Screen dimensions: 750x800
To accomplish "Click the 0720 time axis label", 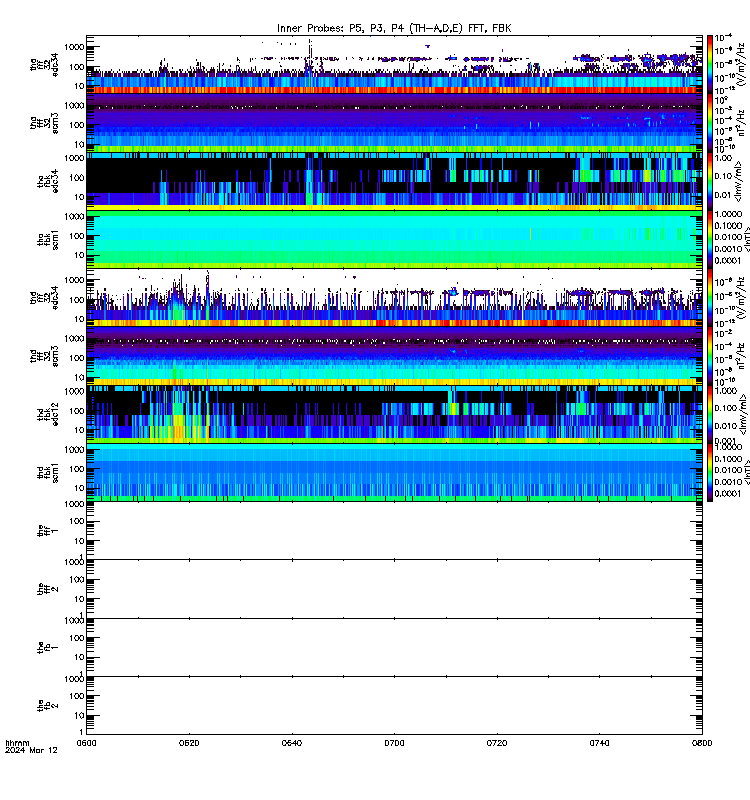I will click(x=497, y=743).
